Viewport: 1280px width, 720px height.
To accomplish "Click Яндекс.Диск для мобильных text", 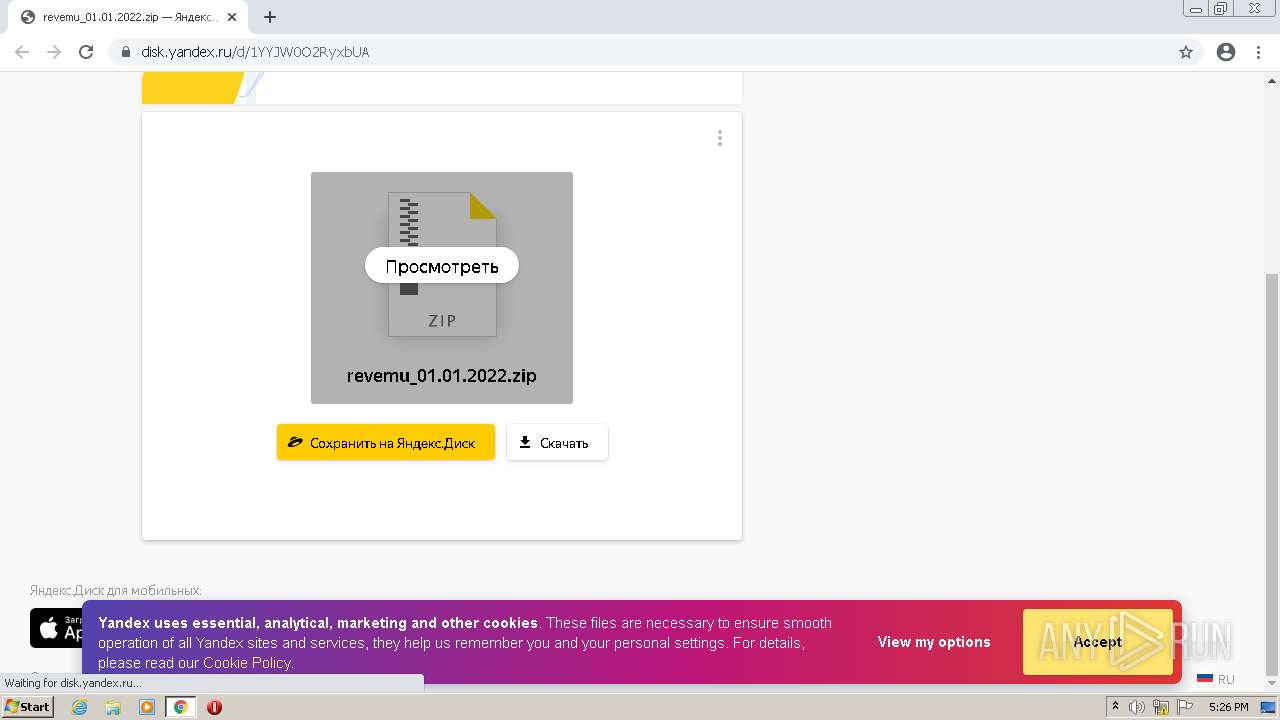I will (115, 591).
